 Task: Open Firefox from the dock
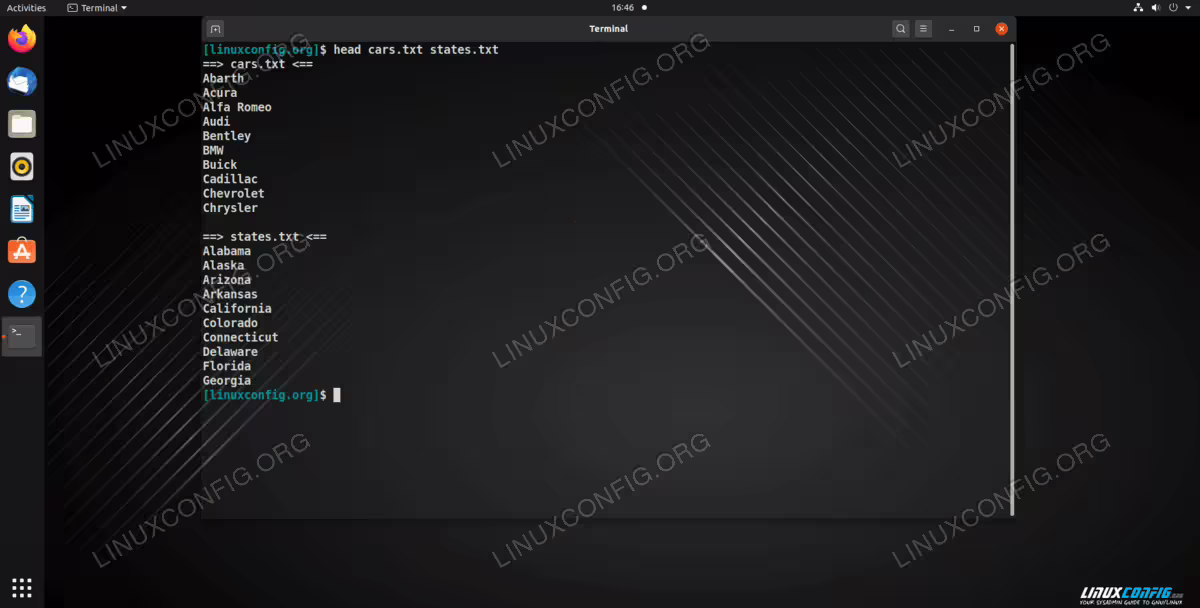(x=22, y=39)
